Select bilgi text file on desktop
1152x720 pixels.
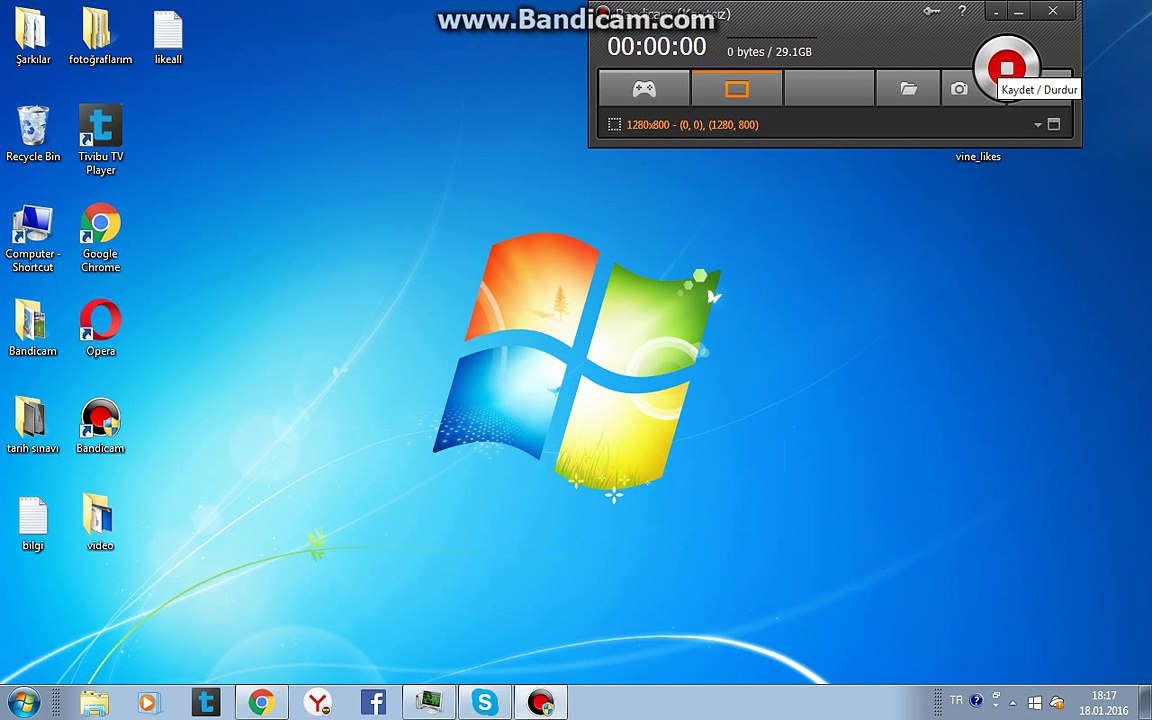pos(32,523)
